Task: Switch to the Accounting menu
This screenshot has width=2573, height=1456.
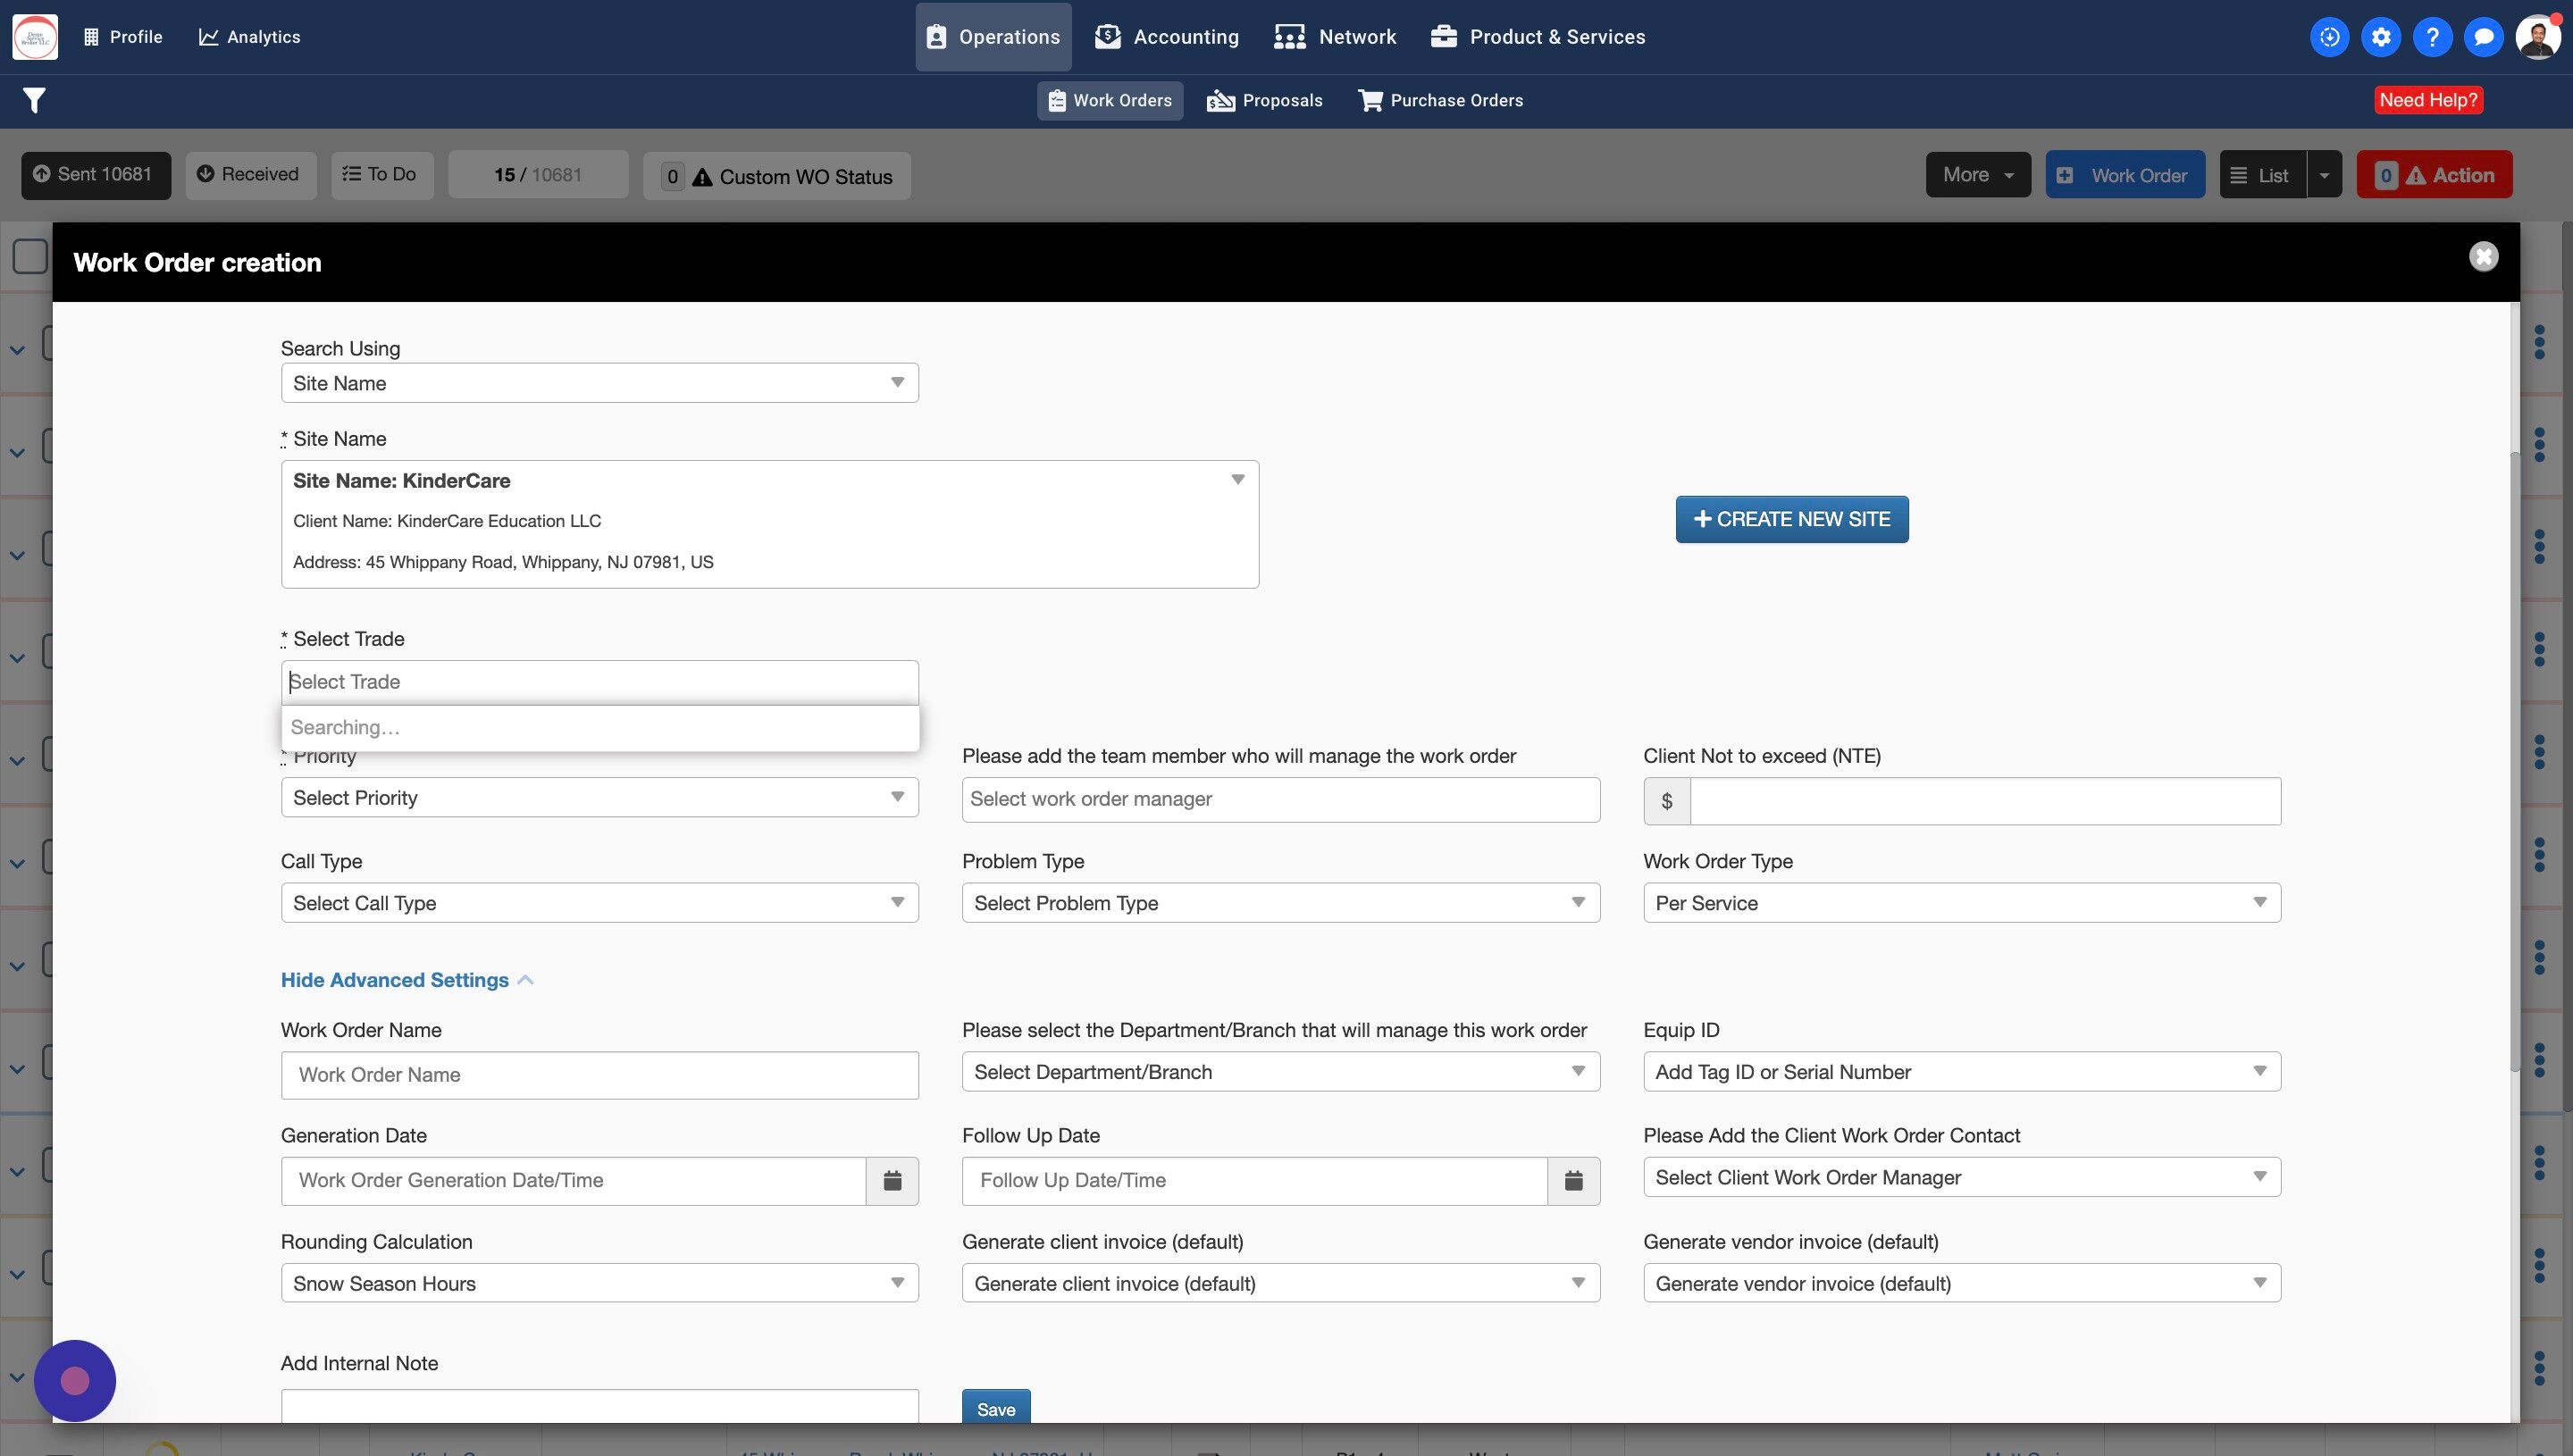Action: tap(1166, 37)
